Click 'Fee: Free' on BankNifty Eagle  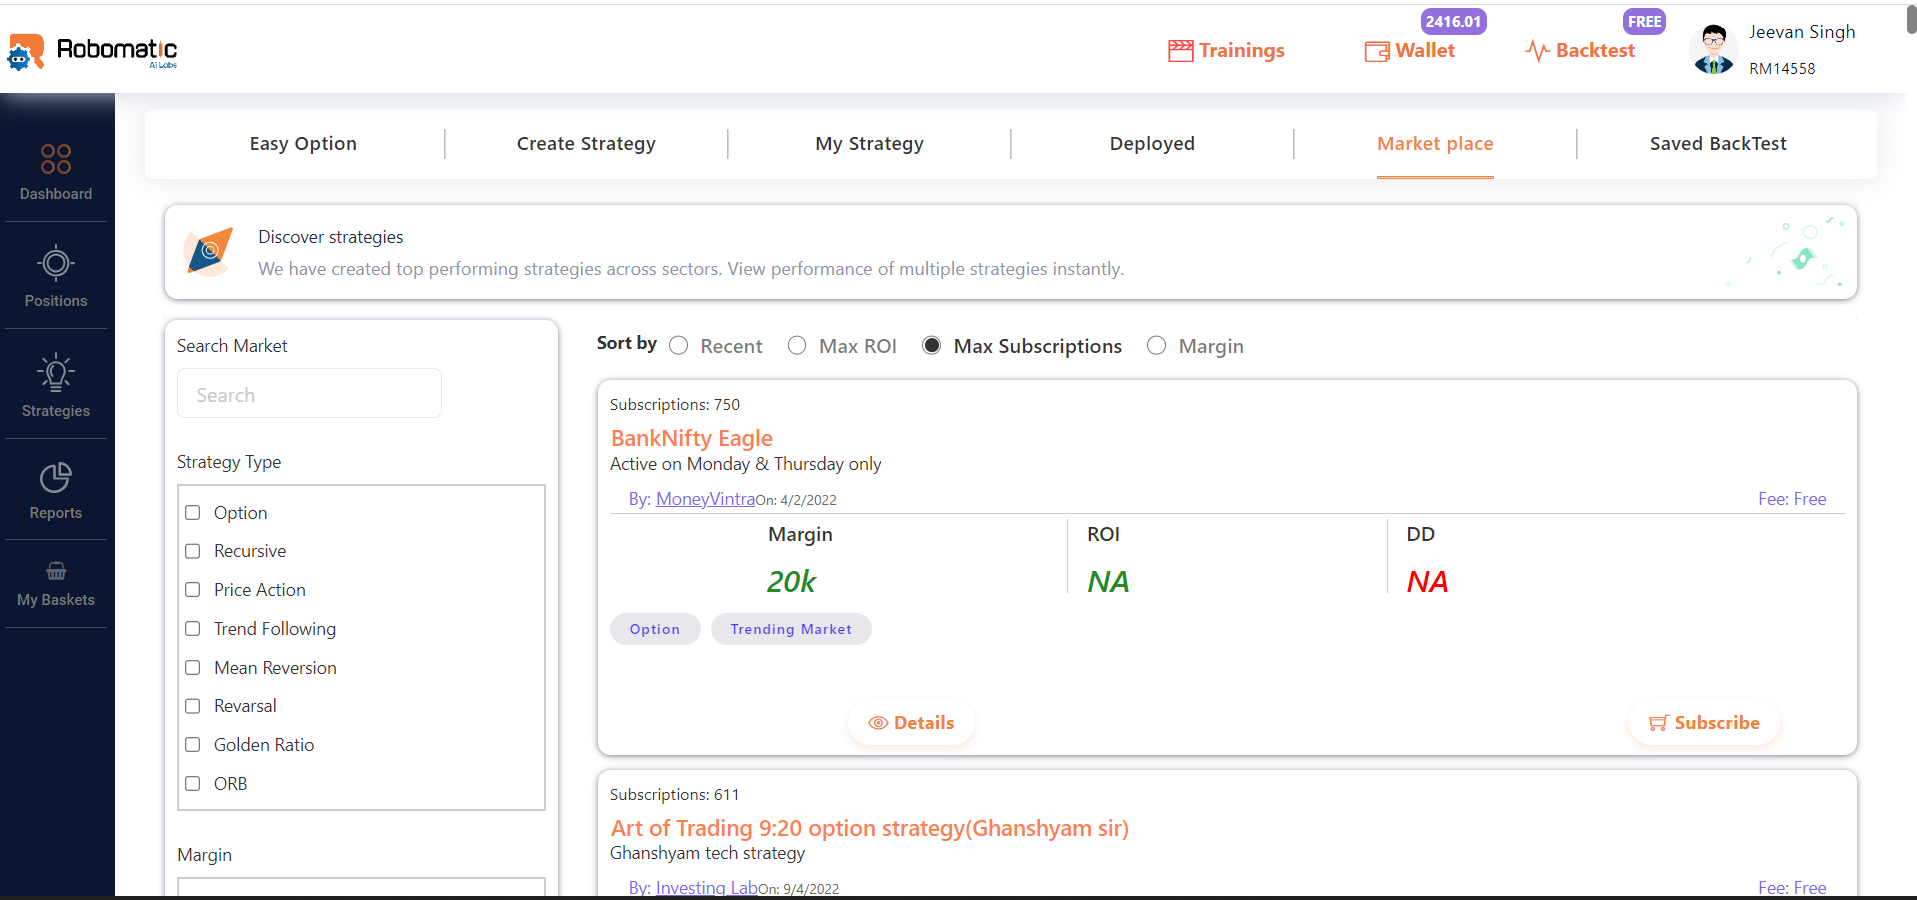pyautogui.click(x=1792, y=499)
